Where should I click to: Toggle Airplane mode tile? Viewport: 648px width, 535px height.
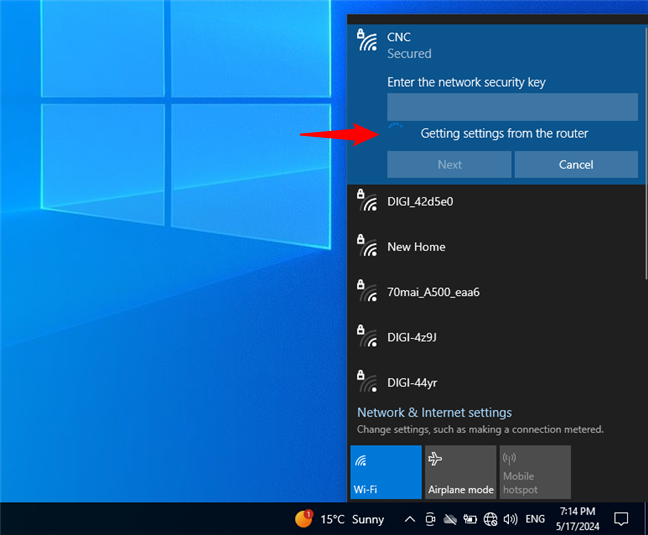(x=461, y=472)
